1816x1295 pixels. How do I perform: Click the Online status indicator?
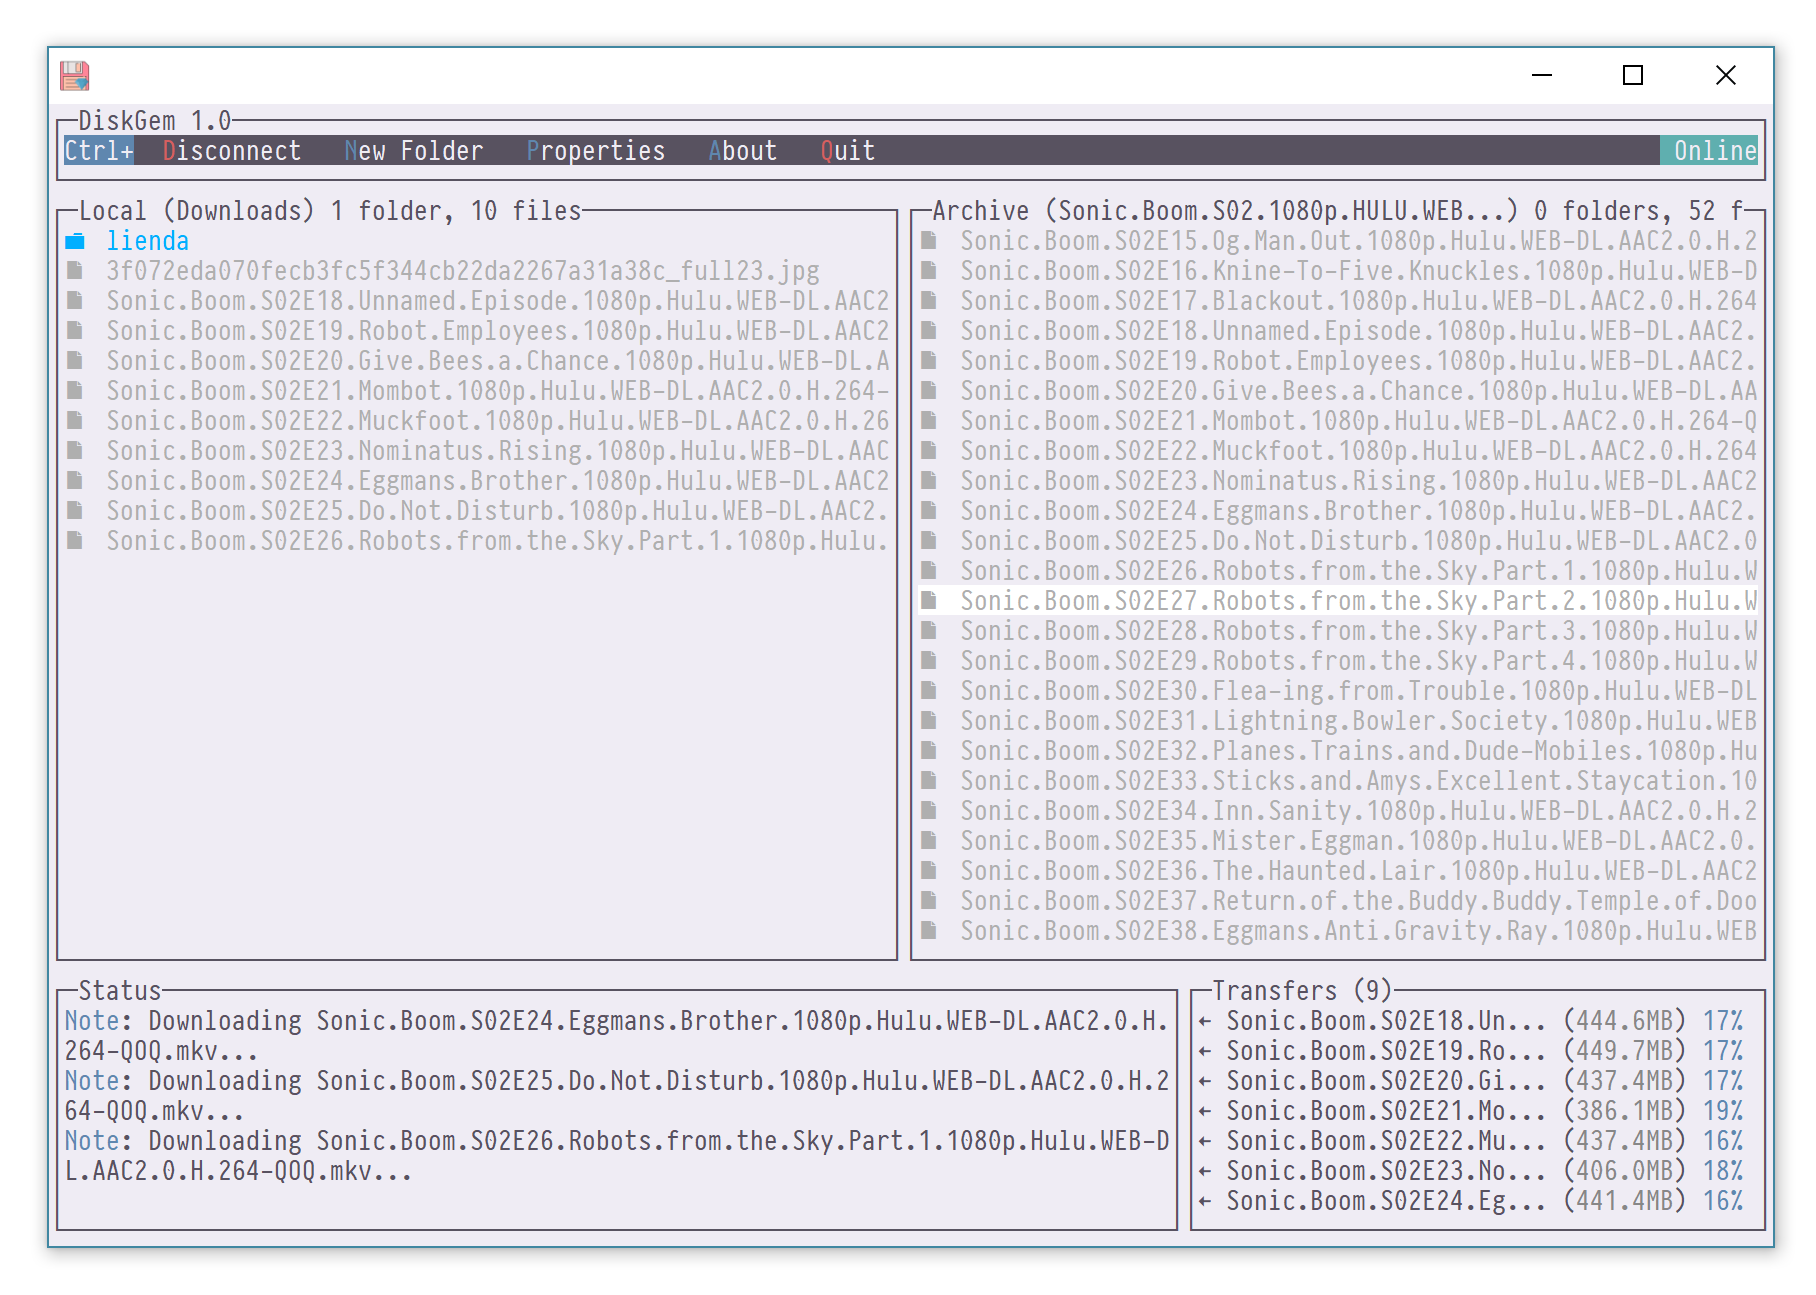1714,151
